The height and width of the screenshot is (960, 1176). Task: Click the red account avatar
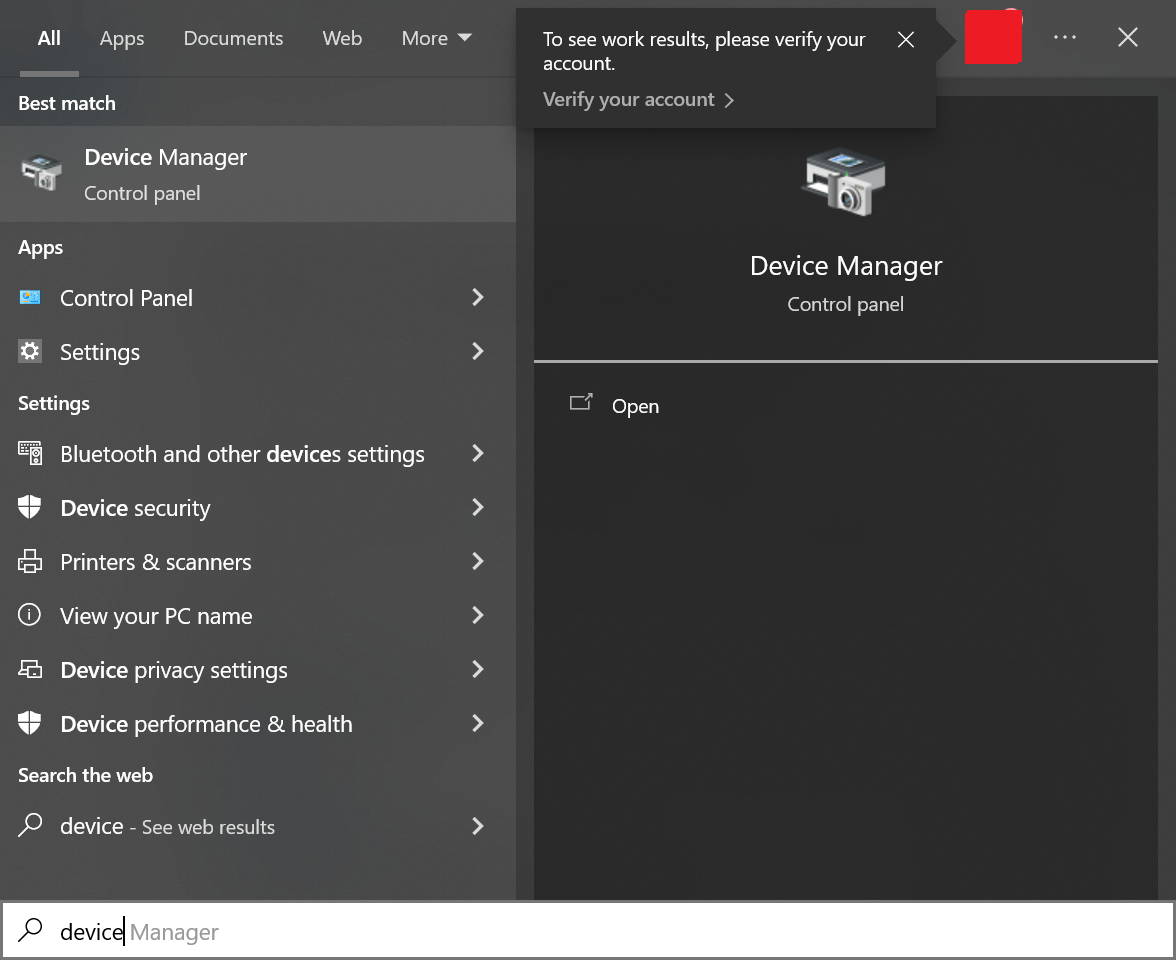point(993,37)
